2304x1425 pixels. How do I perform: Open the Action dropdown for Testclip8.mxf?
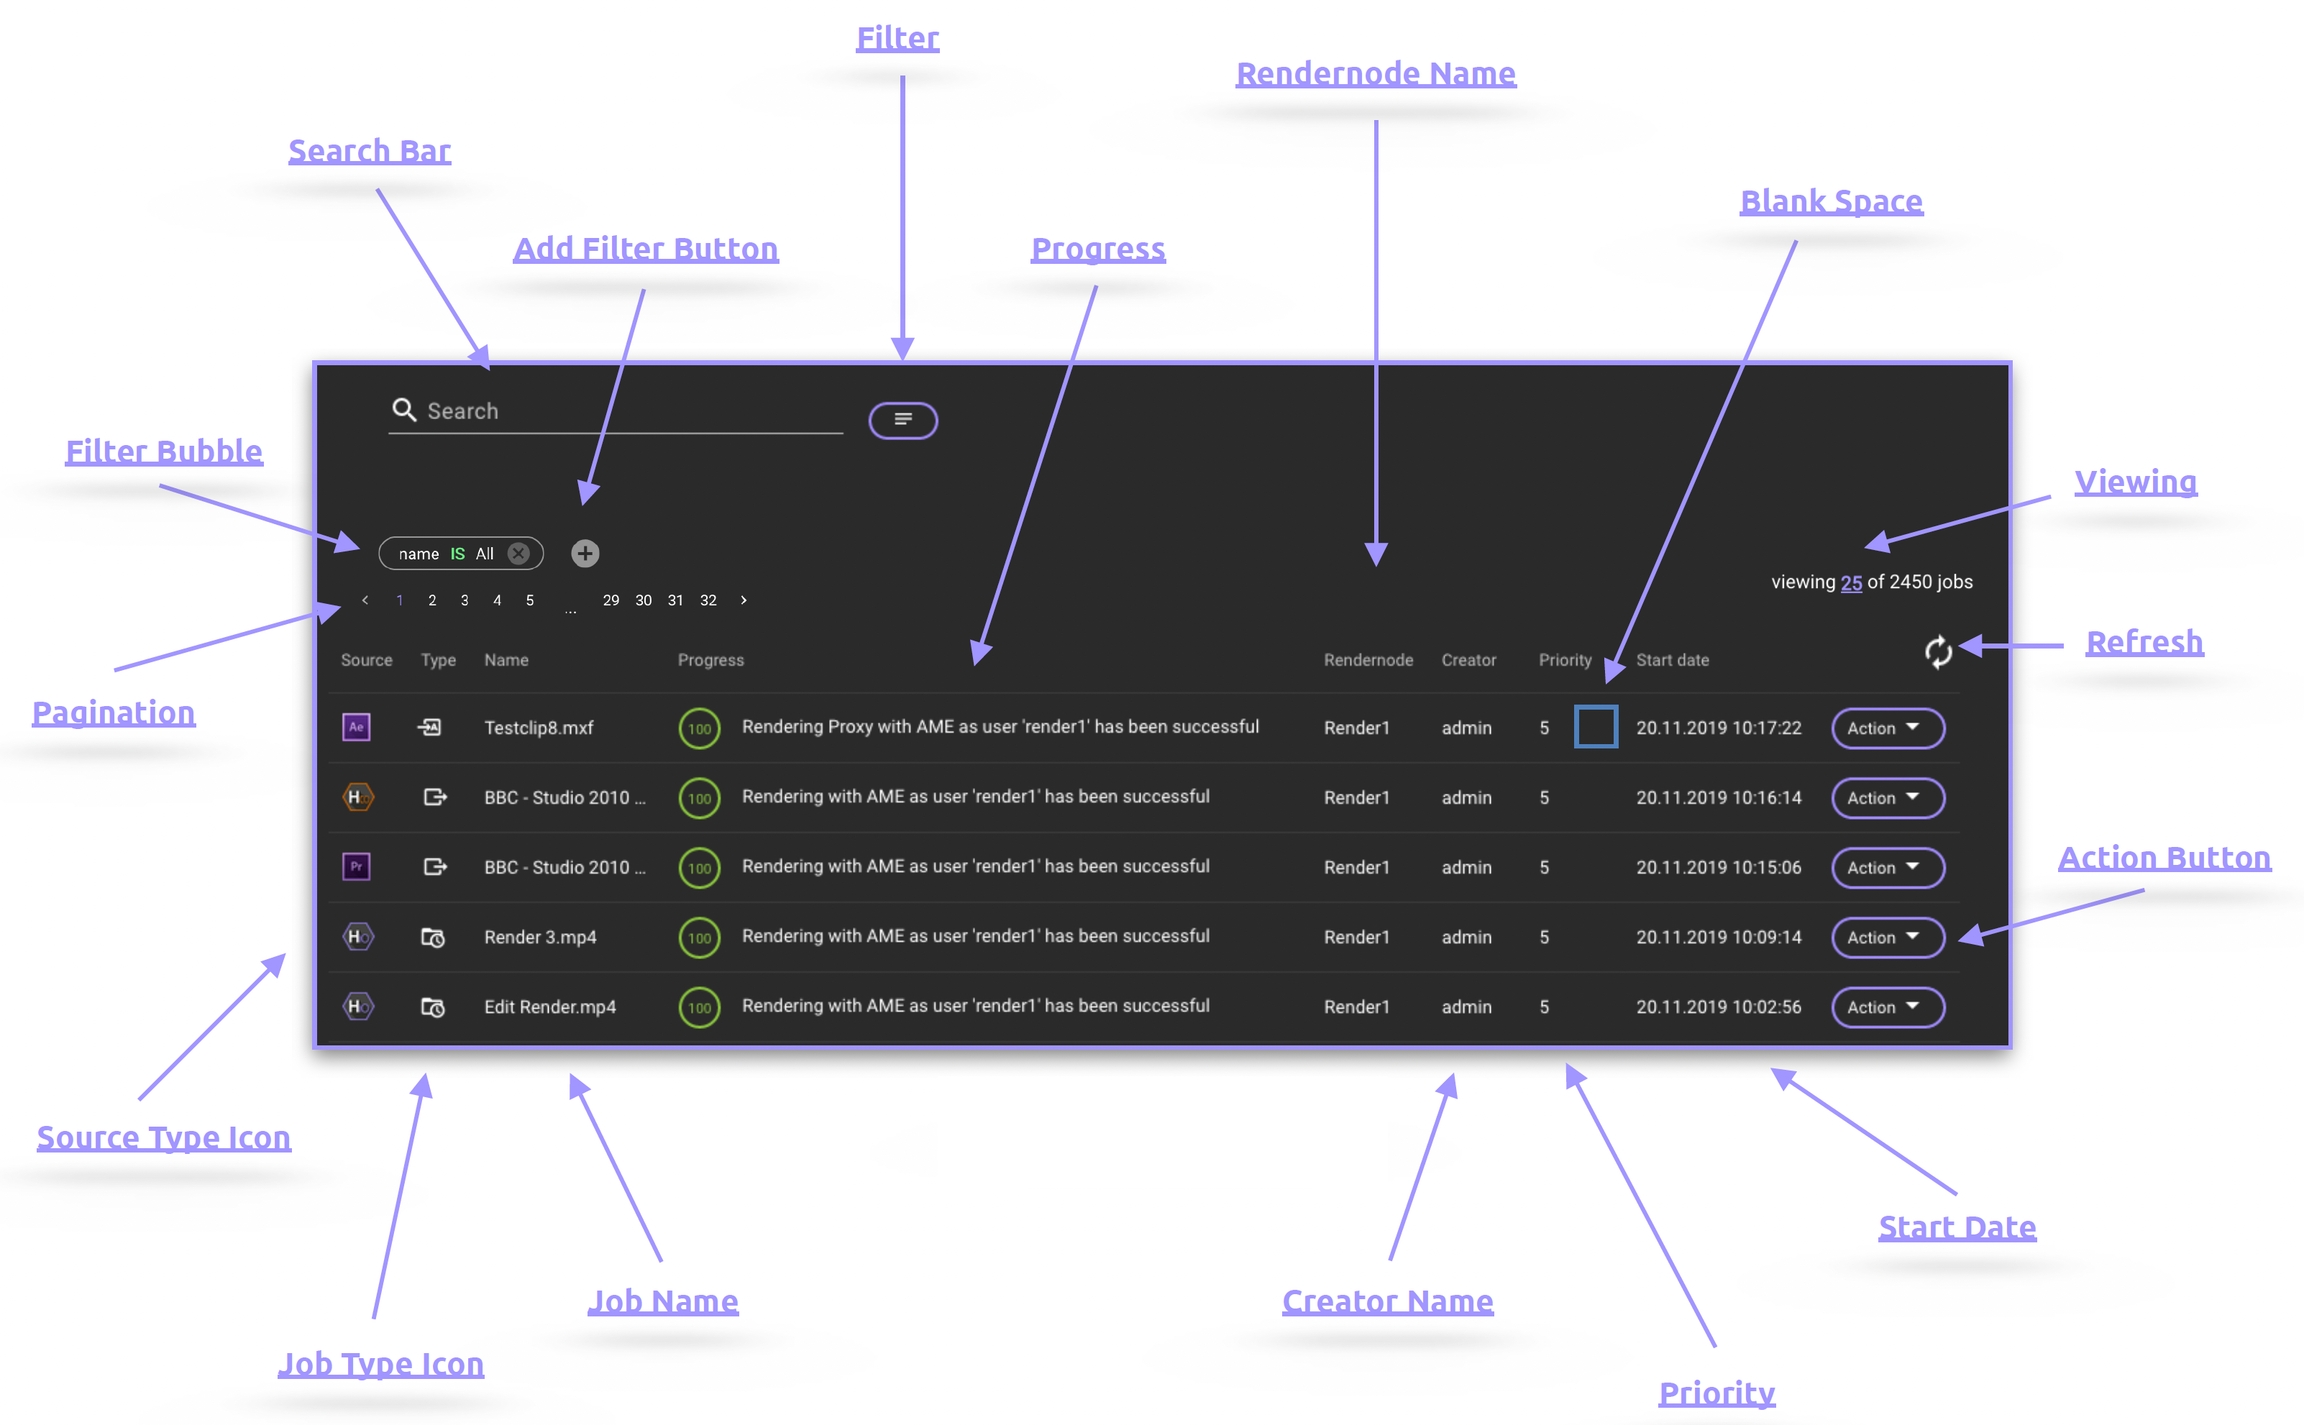tap(1886, 728)
